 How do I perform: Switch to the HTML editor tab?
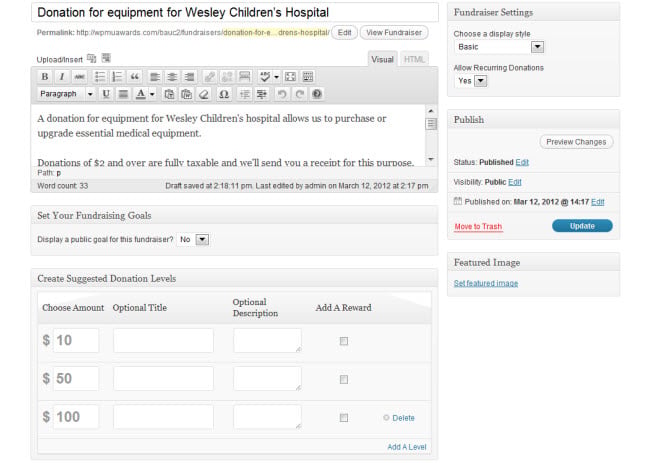click(x=414, y=59)
